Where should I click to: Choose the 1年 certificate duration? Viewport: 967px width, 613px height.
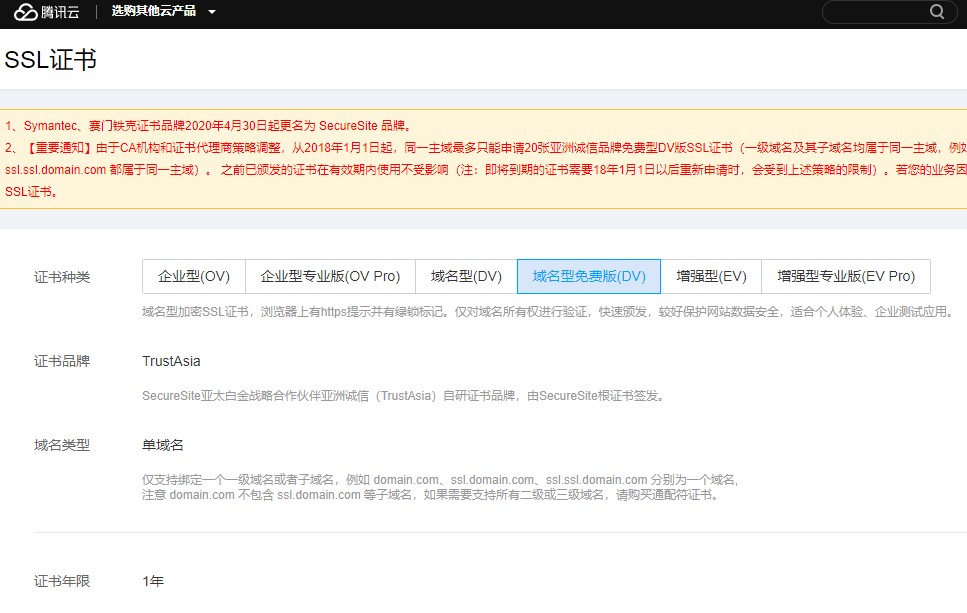coord(150,581)
